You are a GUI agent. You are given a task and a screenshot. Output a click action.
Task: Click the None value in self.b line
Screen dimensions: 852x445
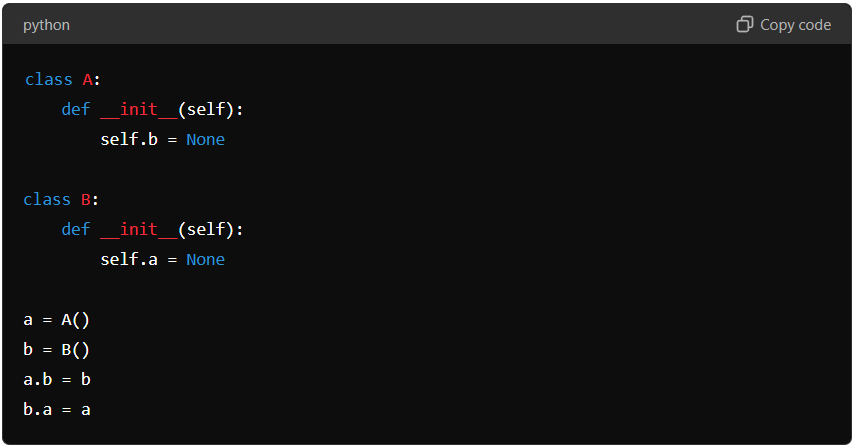pos(205,140)
